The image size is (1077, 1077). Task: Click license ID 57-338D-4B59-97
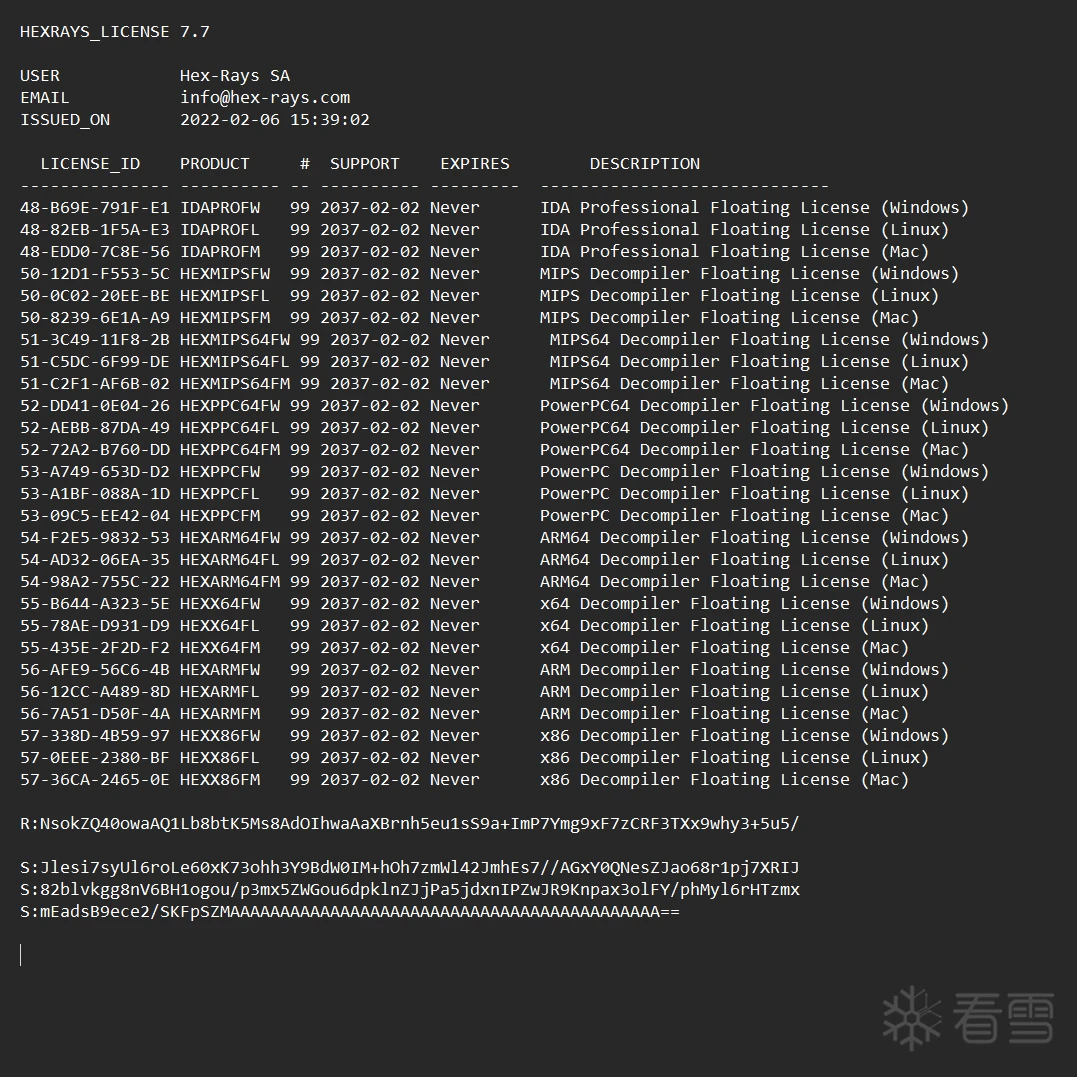[95, 735]
